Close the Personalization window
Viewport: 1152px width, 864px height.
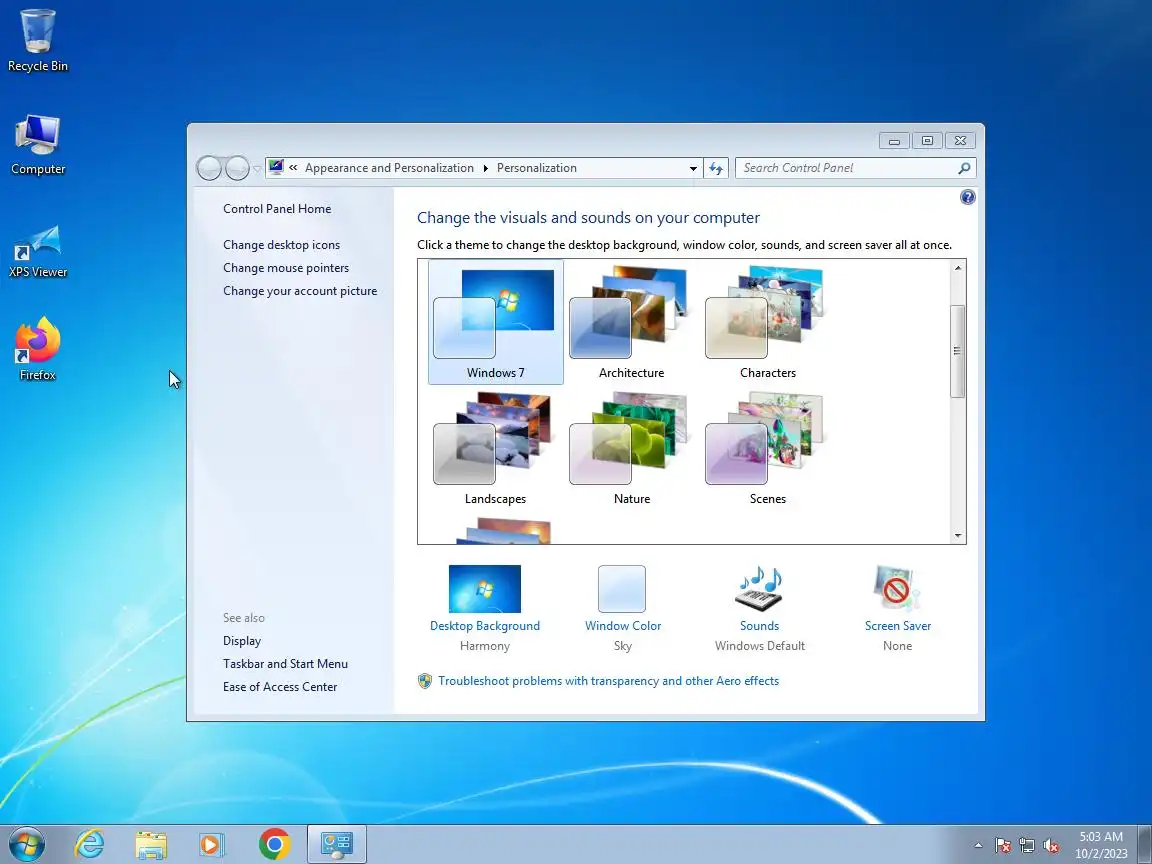pos(960,141)
